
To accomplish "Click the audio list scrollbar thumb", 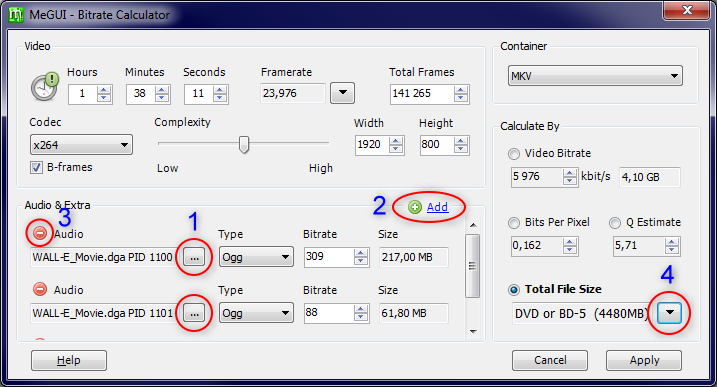I will (473, 266).
